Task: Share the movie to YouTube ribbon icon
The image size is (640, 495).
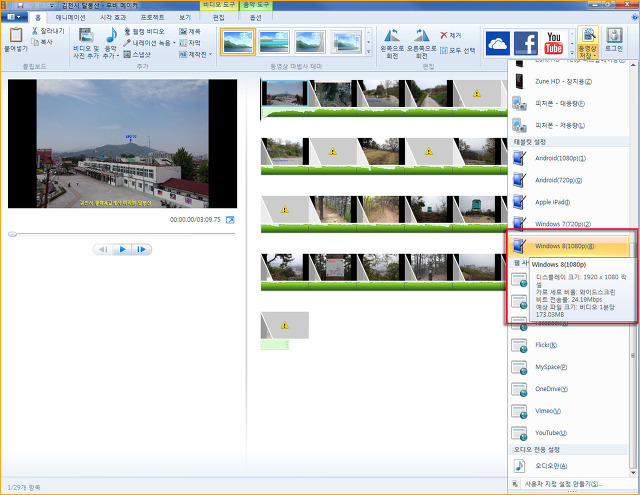Action: pyautogui.click(x=553, y=43)
